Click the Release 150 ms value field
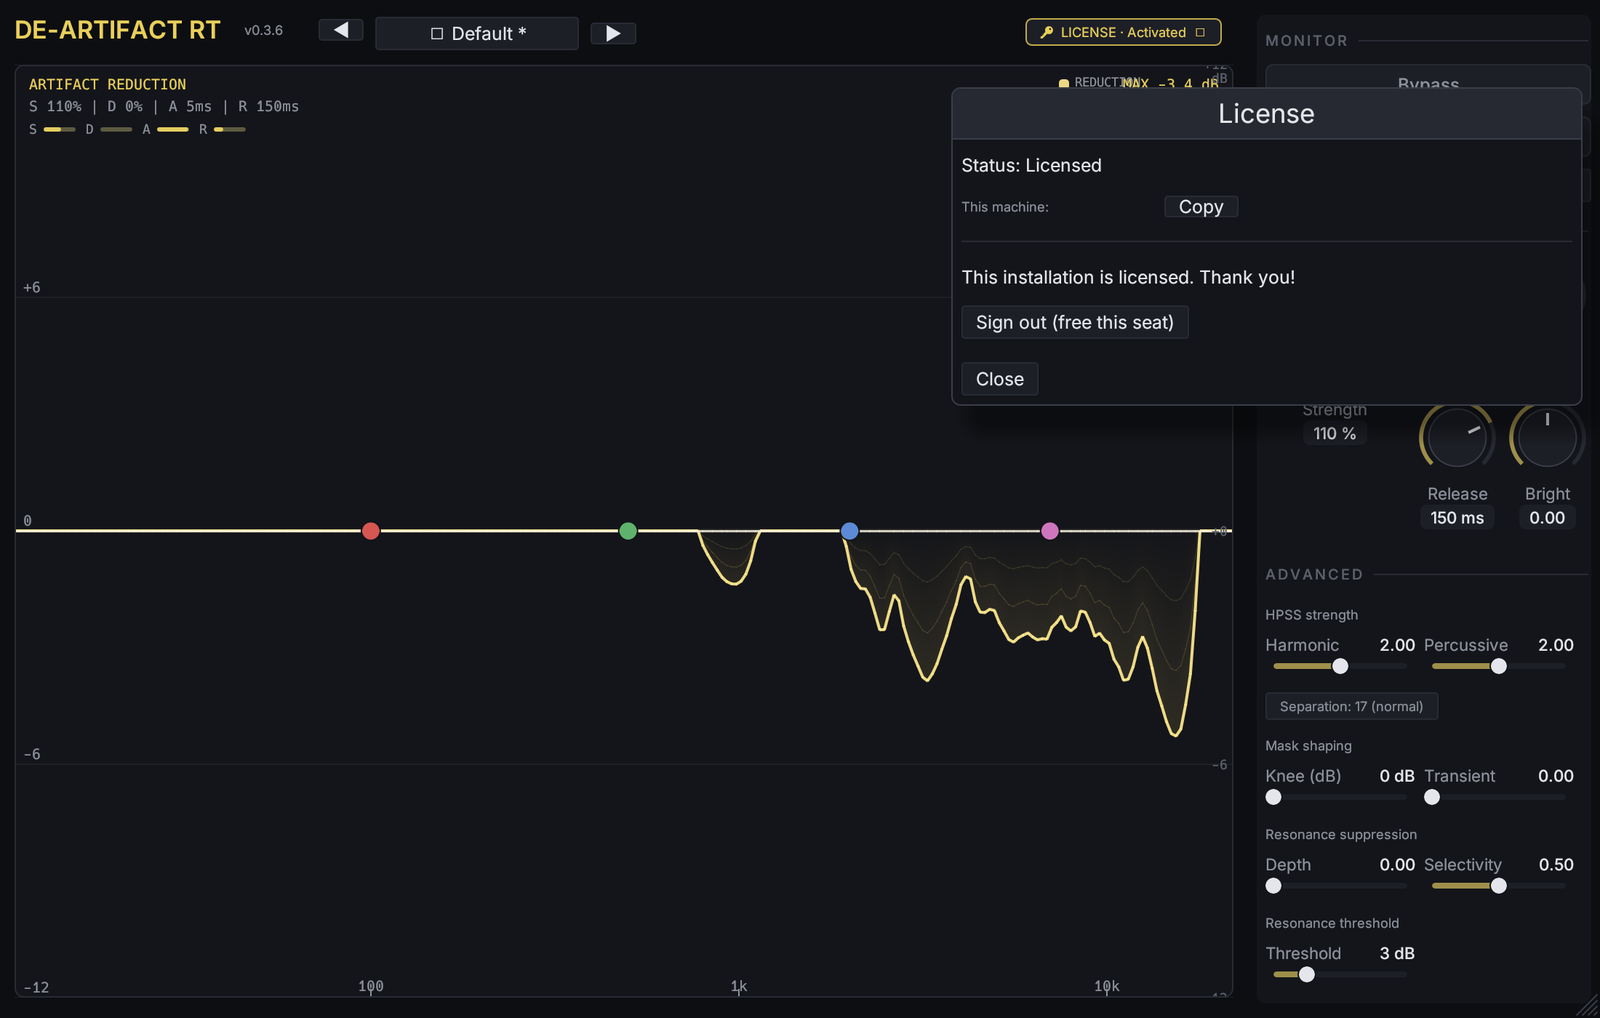This screenshot has height=1018, width=1600. coord(1457,518)
